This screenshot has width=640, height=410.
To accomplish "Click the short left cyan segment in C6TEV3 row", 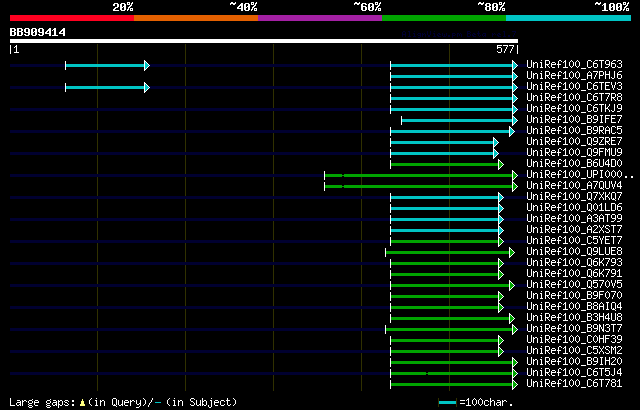I will click(107, 87).
